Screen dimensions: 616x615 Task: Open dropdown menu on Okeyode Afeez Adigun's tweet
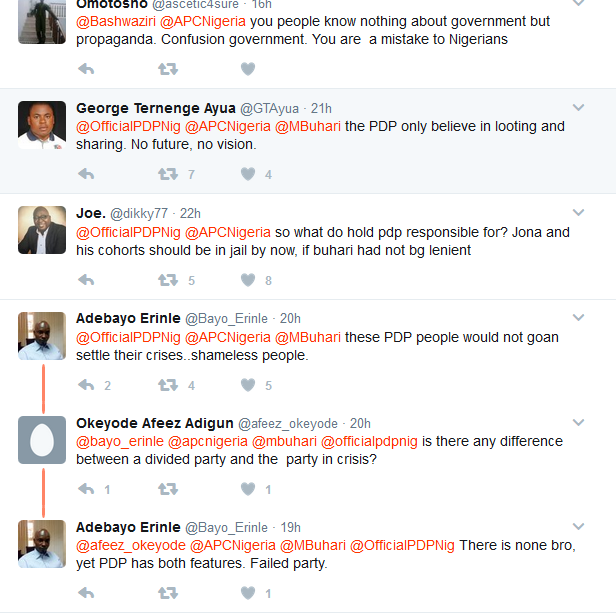[578, 423]
